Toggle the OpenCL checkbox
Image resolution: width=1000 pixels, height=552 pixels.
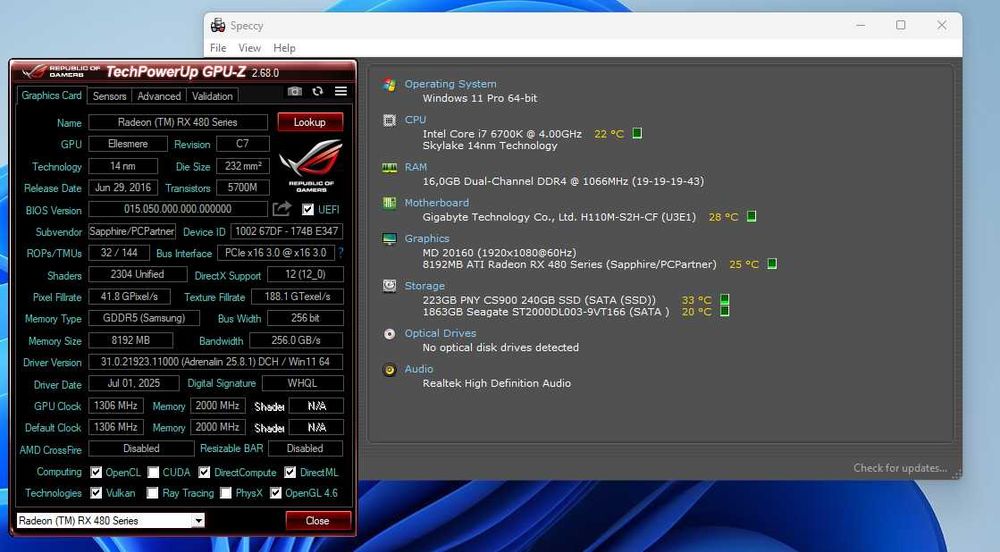pos(96,472)
